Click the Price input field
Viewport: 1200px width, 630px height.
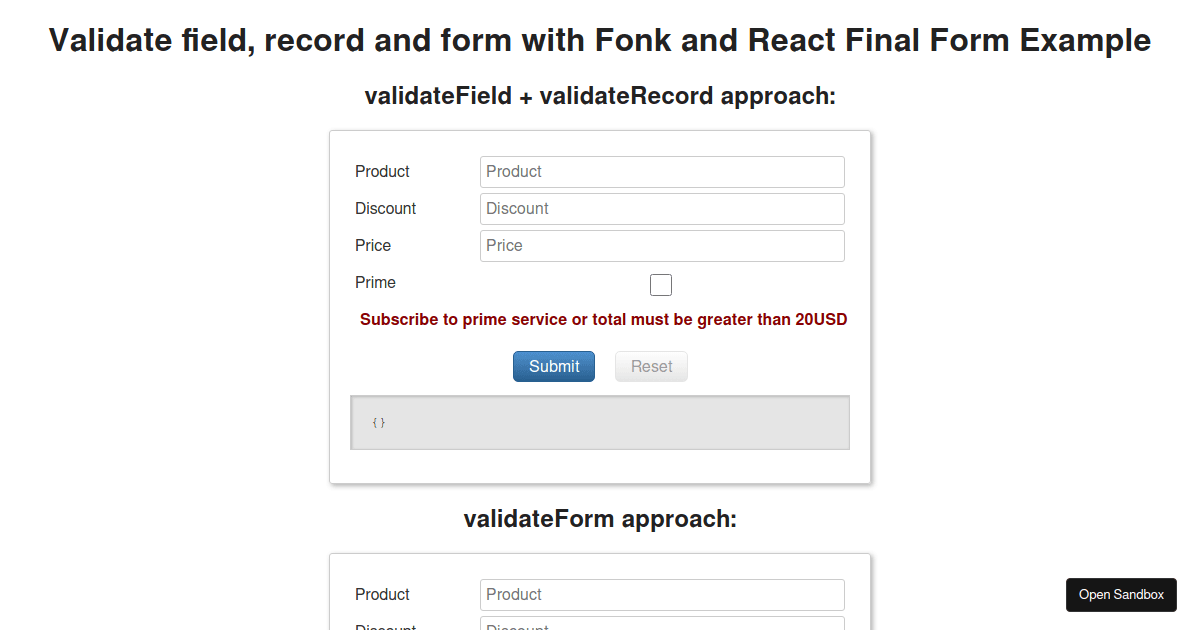[662, 246]
